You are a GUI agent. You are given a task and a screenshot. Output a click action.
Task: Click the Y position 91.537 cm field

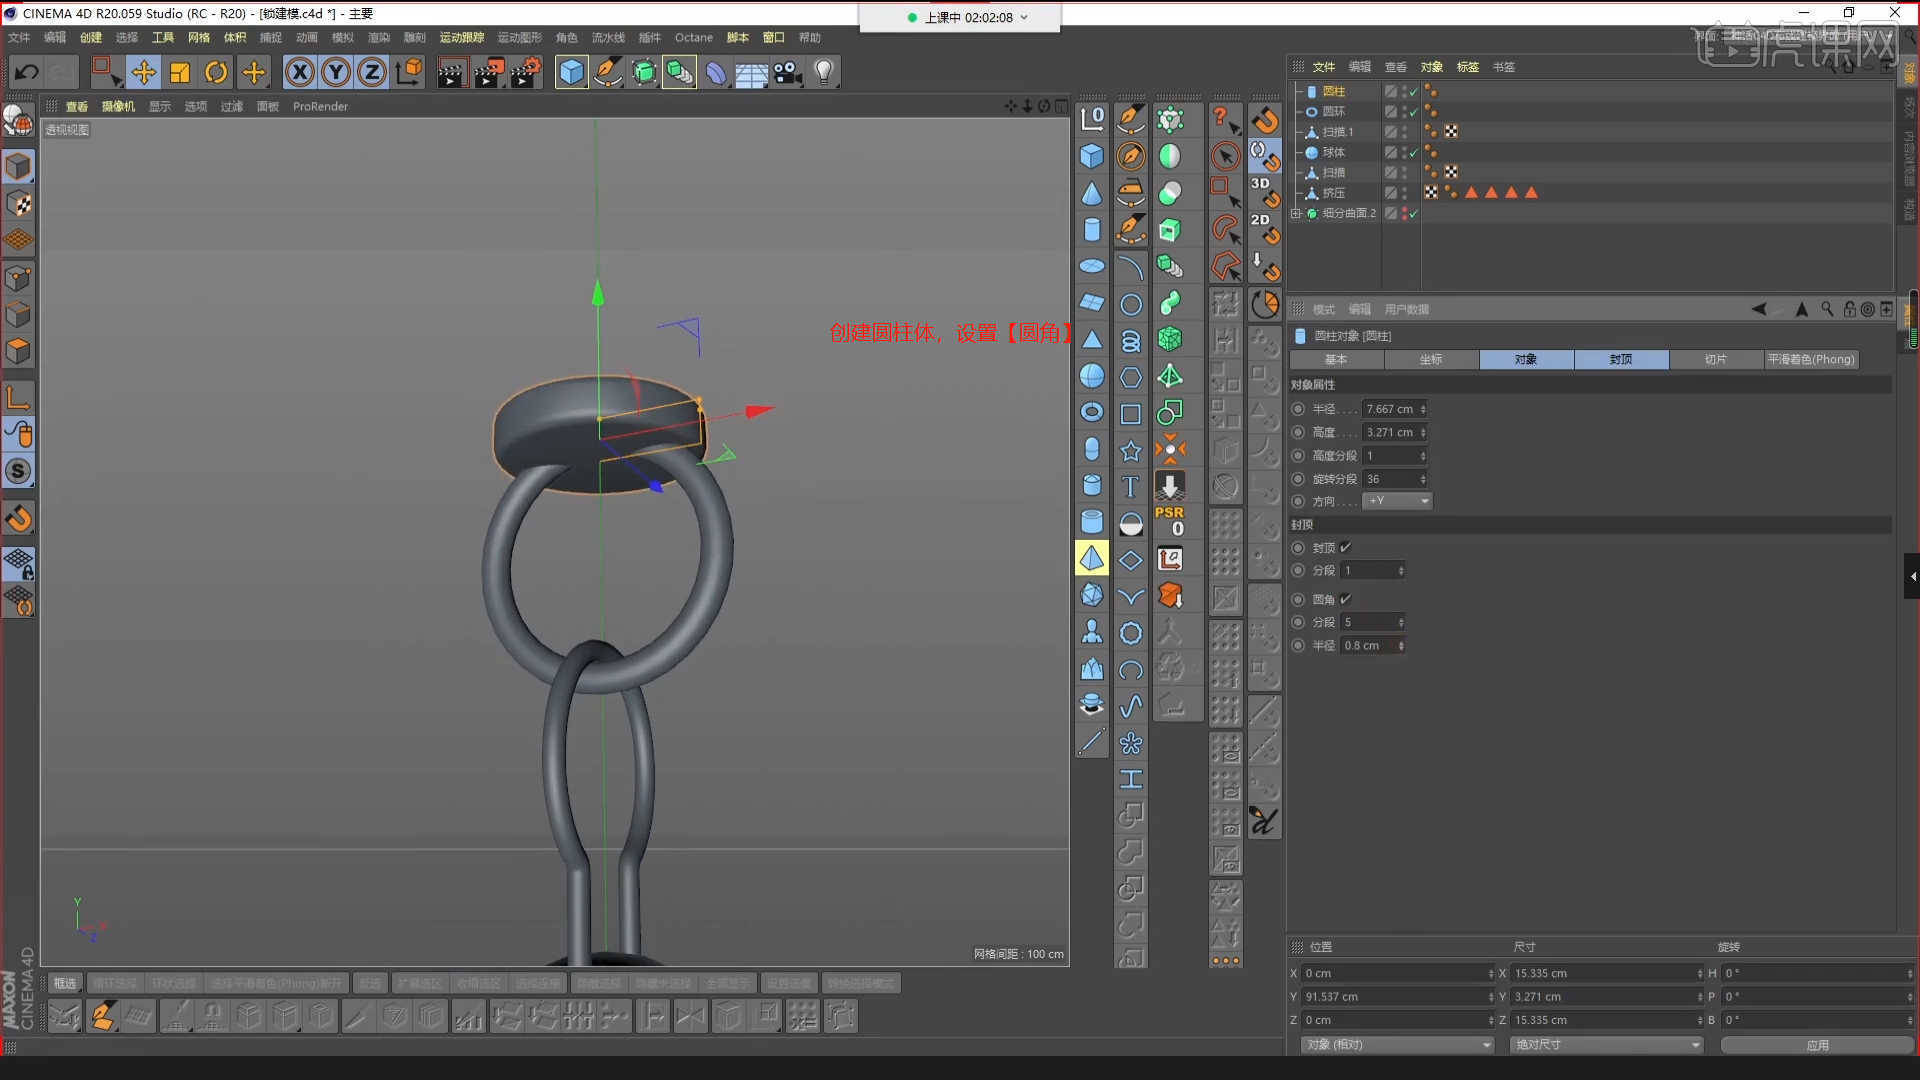(1394, 996)
